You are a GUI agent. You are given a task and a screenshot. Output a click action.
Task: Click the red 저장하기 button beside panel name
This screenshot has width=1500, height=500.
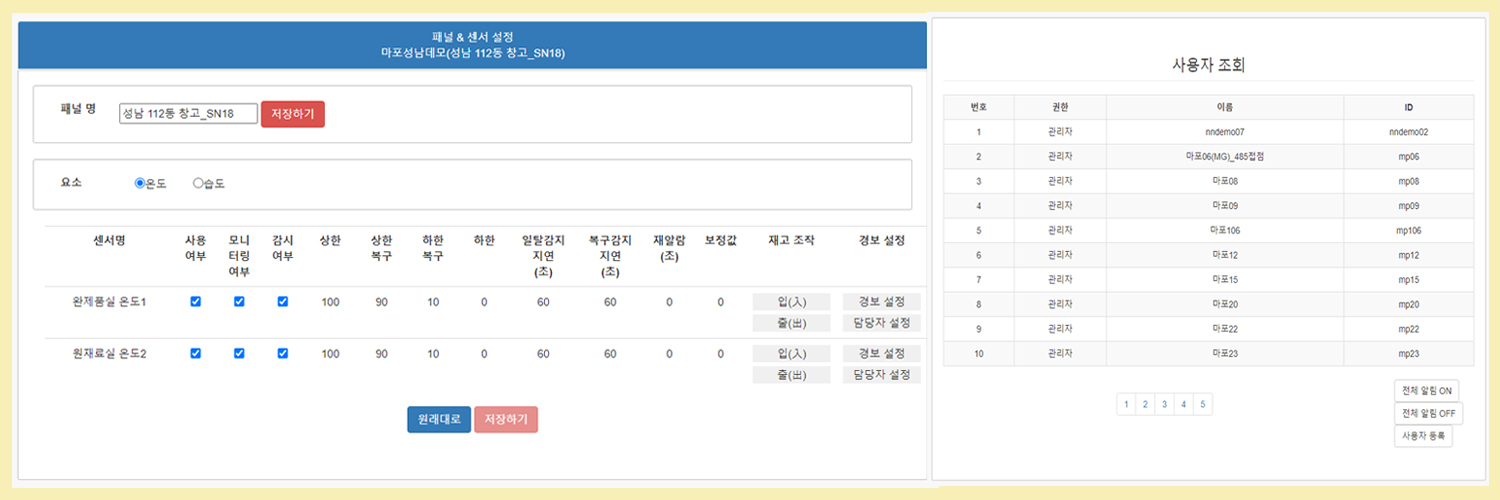pyautogui.click(x=293, y=114)
